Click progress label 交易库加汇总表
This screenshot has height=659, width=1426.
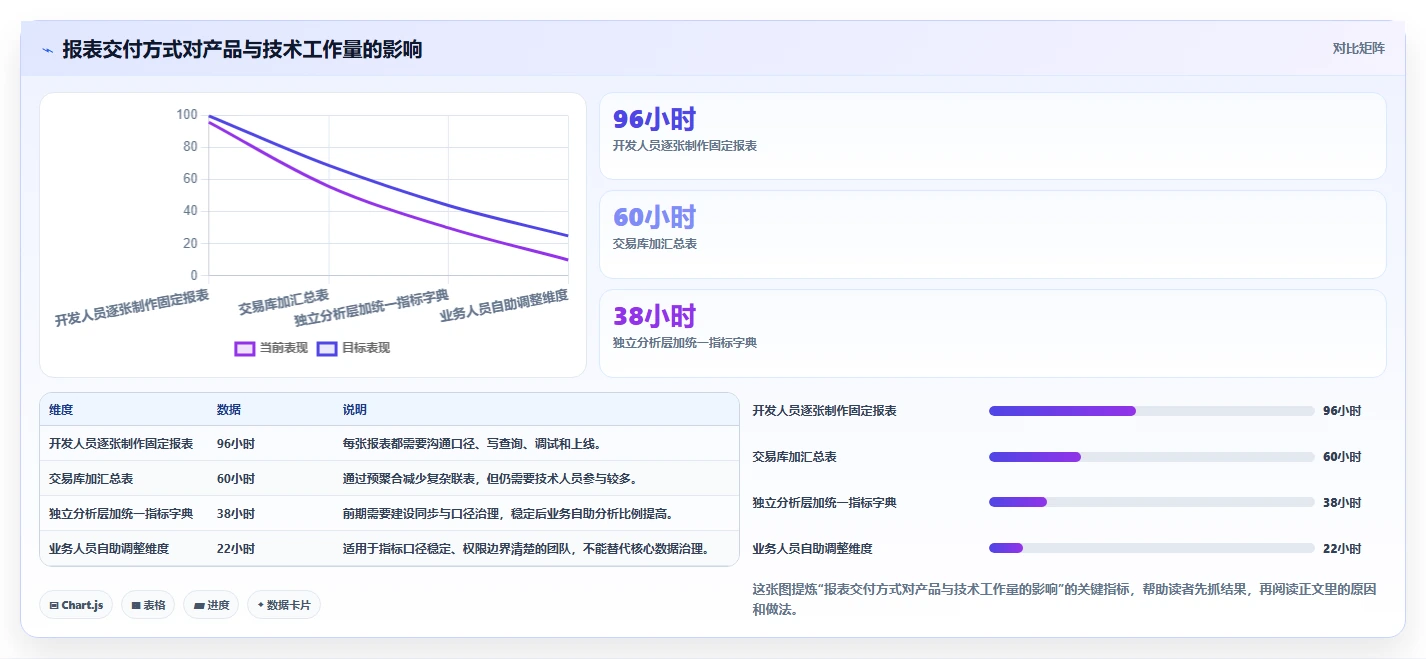795,457
